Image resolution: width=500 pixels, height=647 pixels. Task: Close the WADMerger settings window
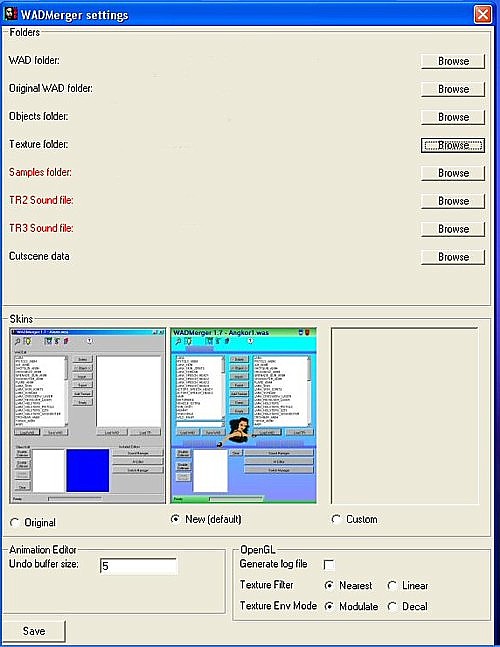(482, 14)
